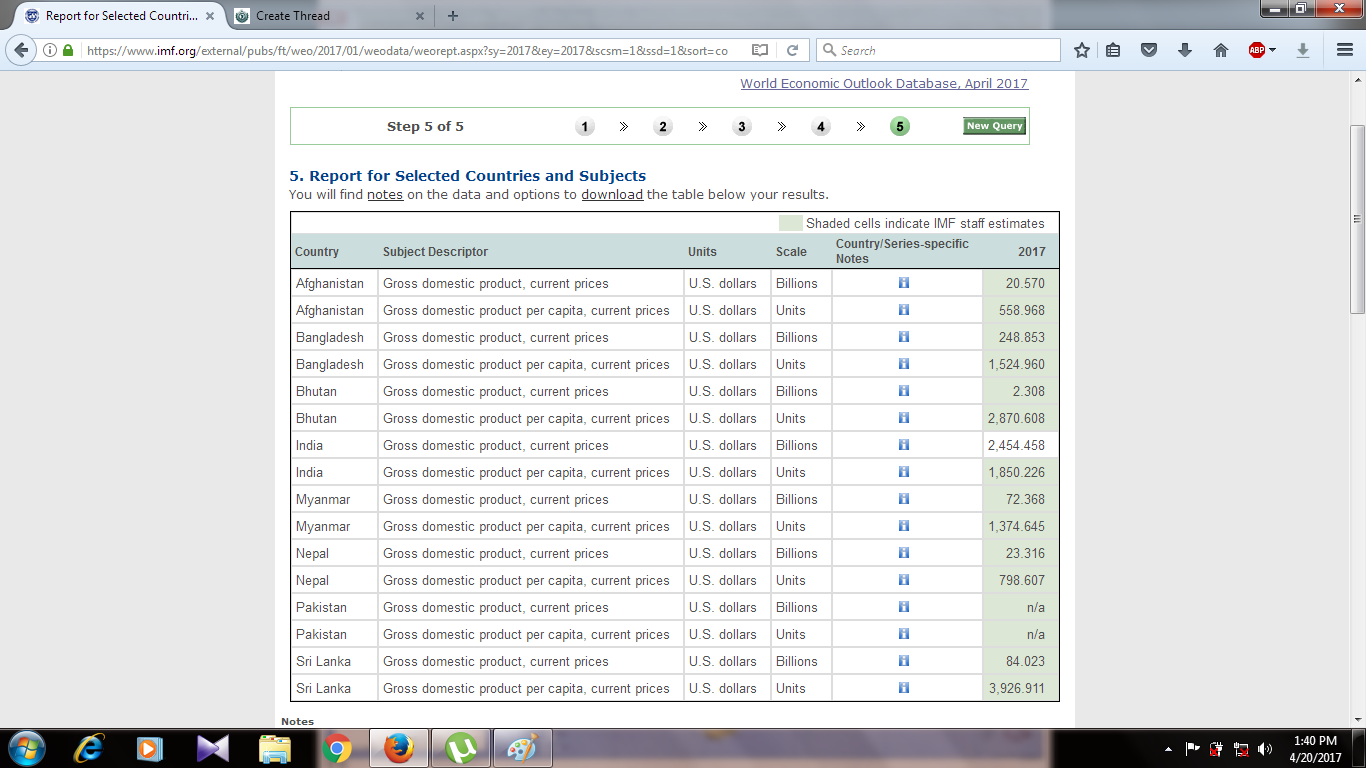Go back to the previous page
This screenshot has width=1366, height=768.
22,50
